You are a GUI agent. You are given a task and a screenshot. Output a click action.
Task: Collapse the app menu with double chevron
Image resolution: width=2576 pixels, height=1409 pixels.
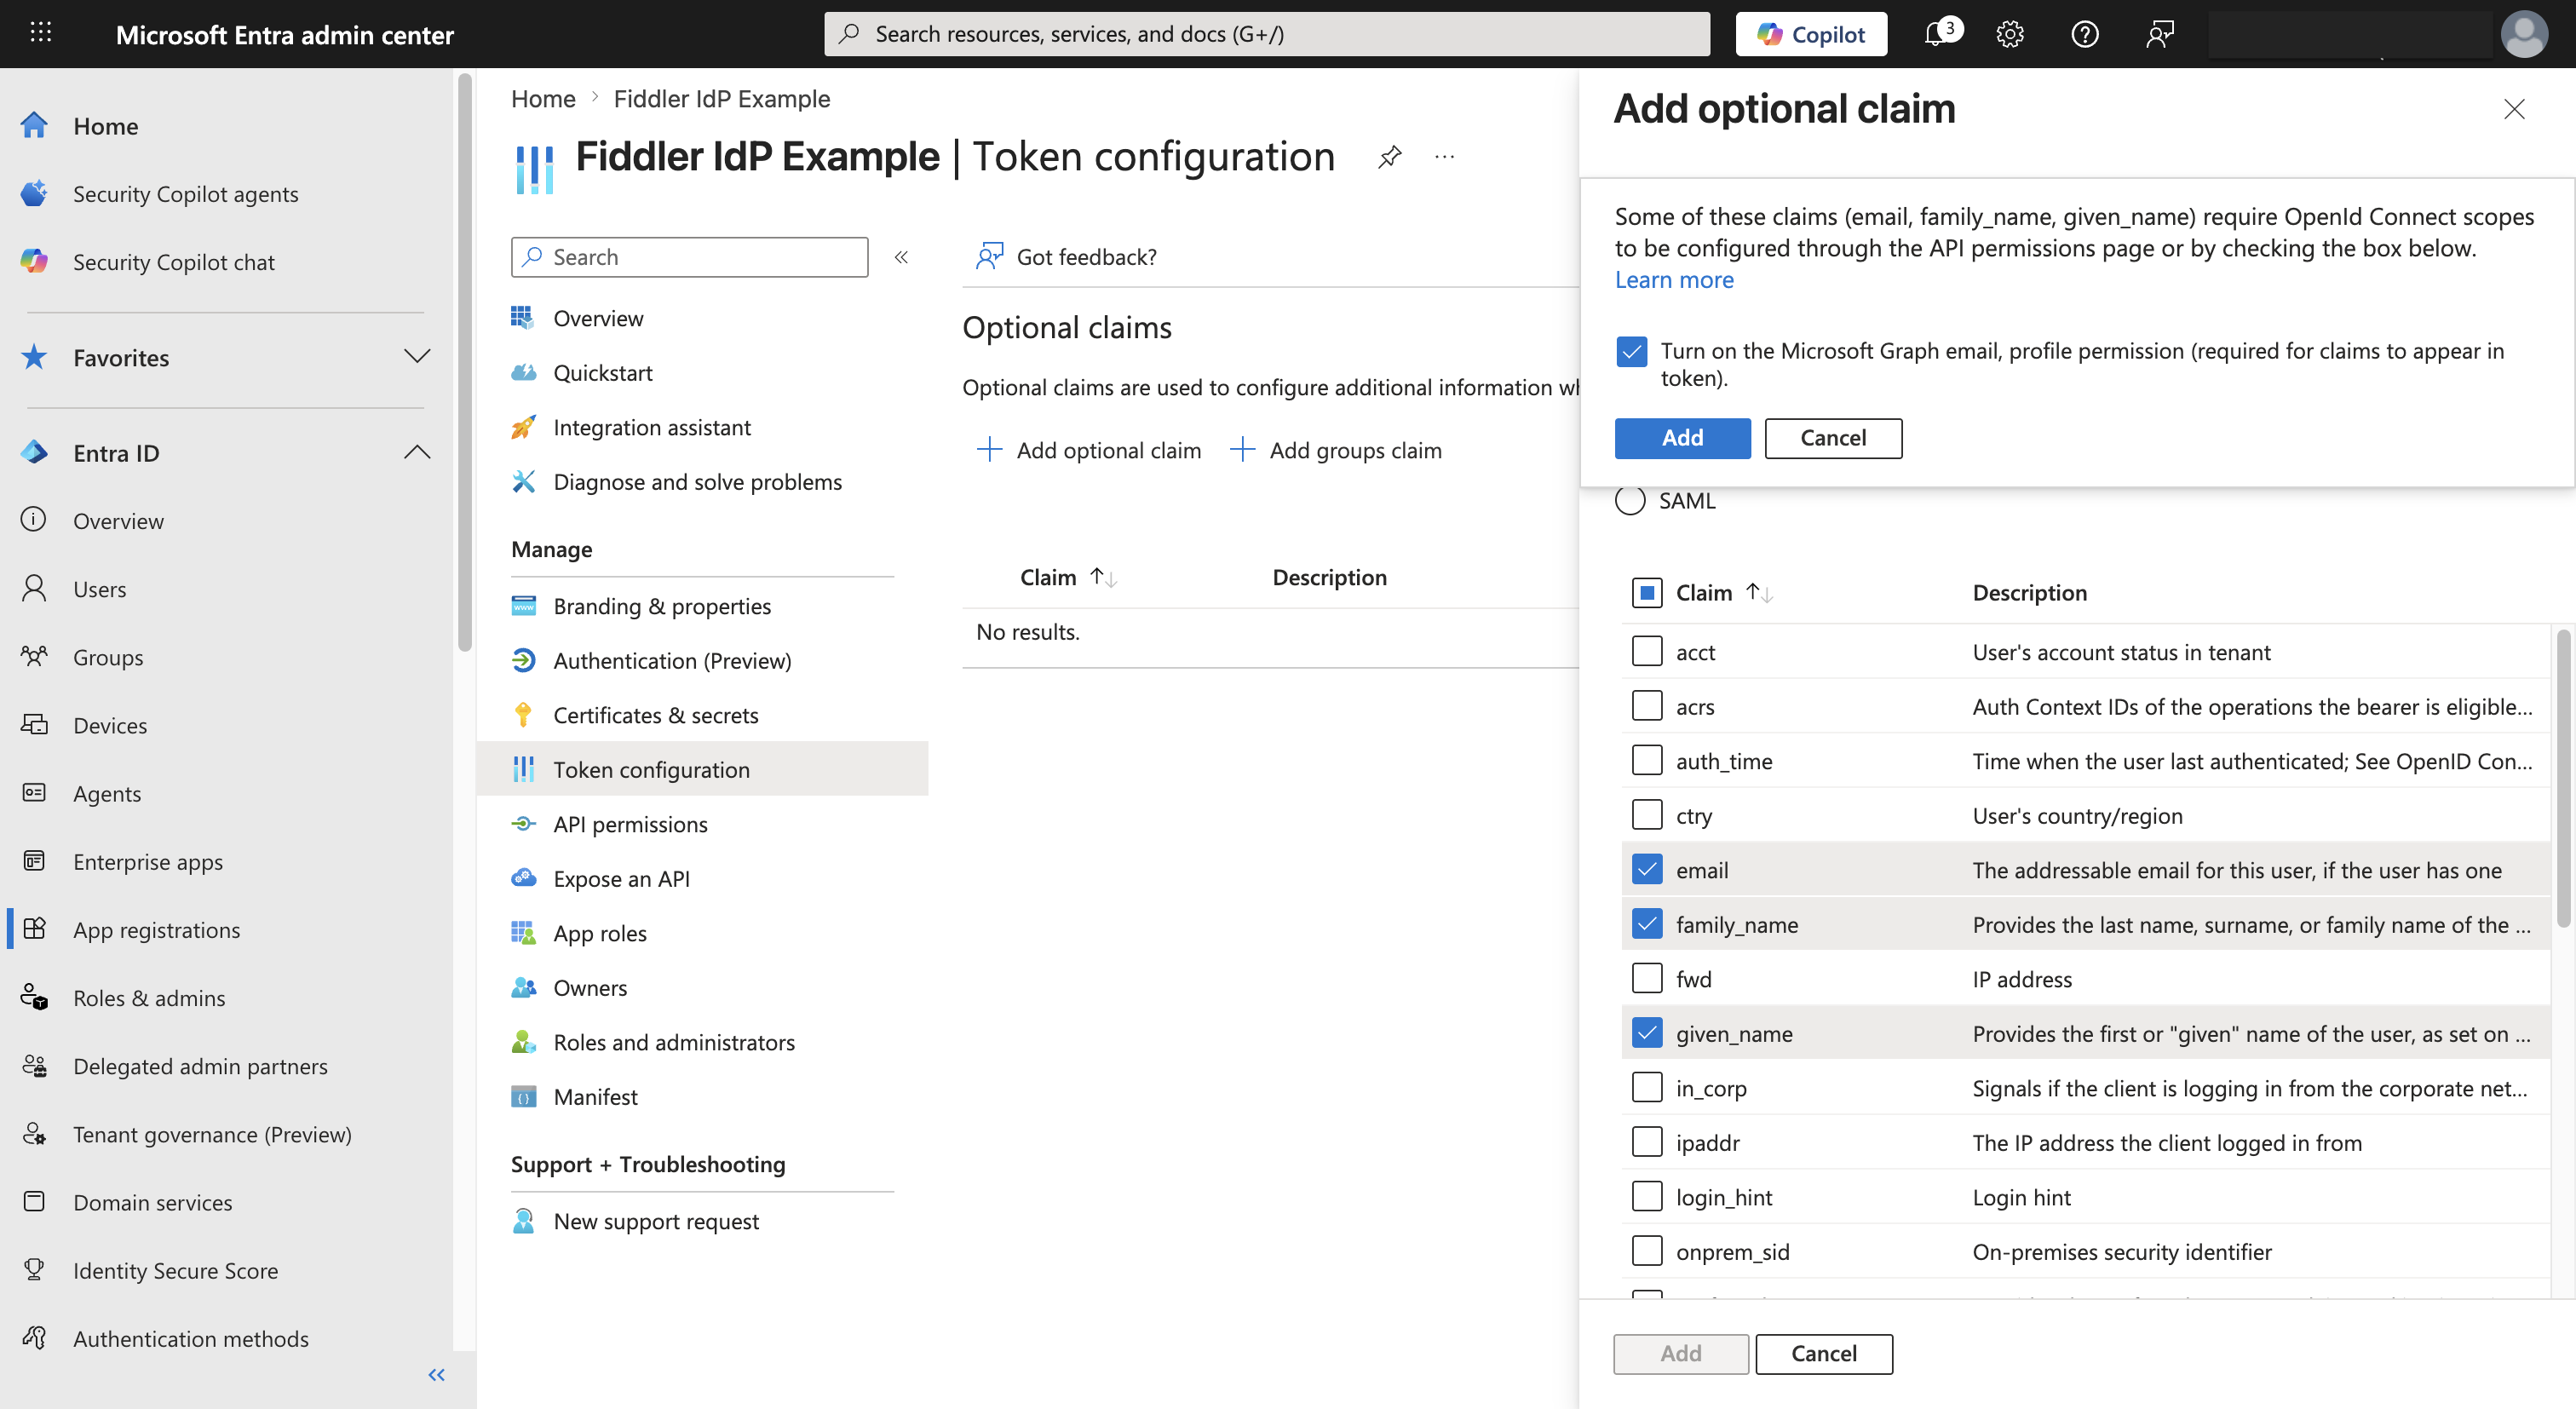click(901, 257)
